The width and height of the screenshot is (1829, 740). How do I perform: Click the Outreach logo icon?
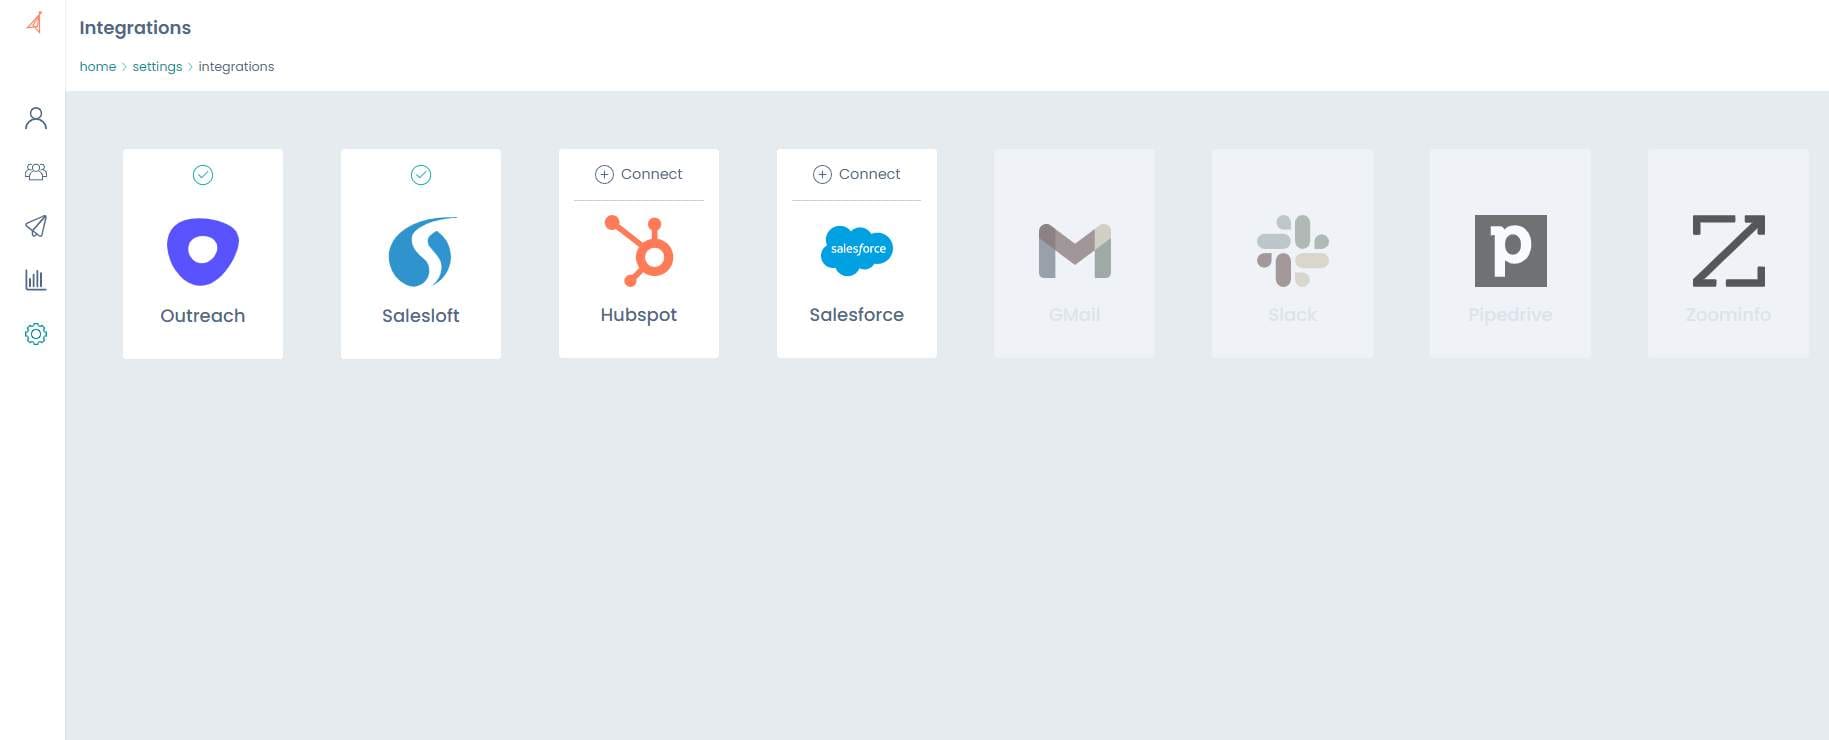coord(203,251)
